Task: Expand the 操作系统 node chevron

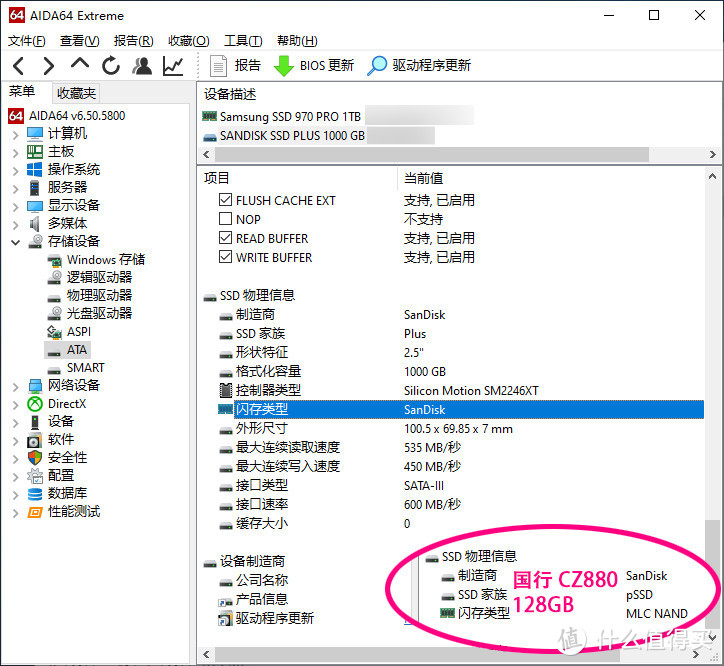Action: (x=16, y=171)
